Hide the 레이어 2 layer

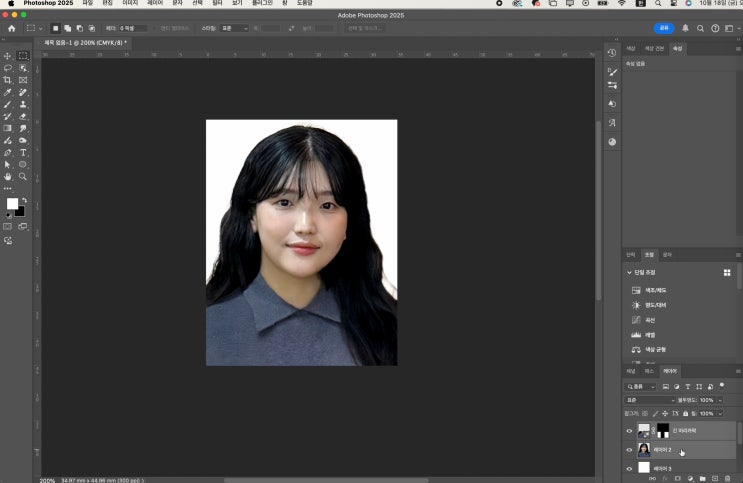(x=629, y=450)
